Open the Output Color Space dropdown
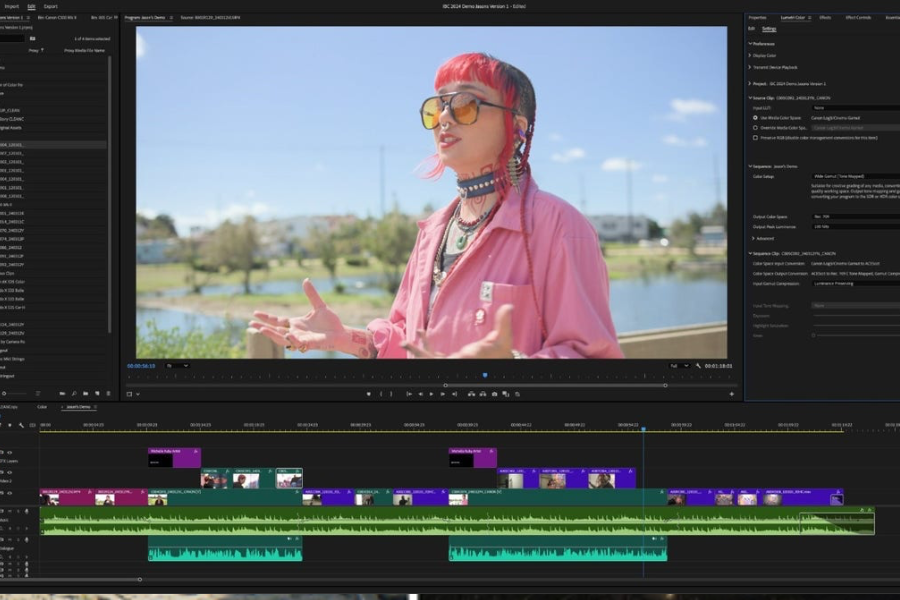The width and height of the screenshot is (900, 600). 855,216
